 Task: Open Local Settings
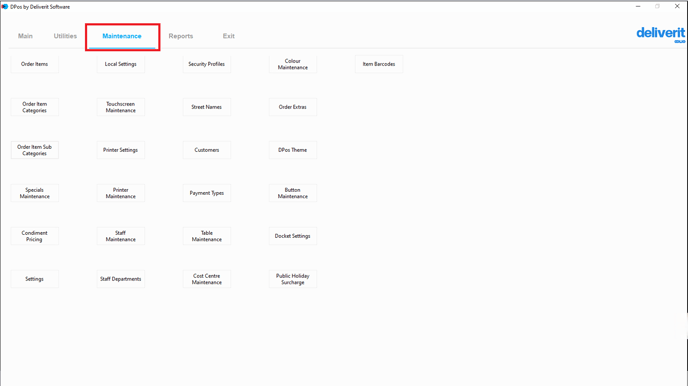(121, 64)
